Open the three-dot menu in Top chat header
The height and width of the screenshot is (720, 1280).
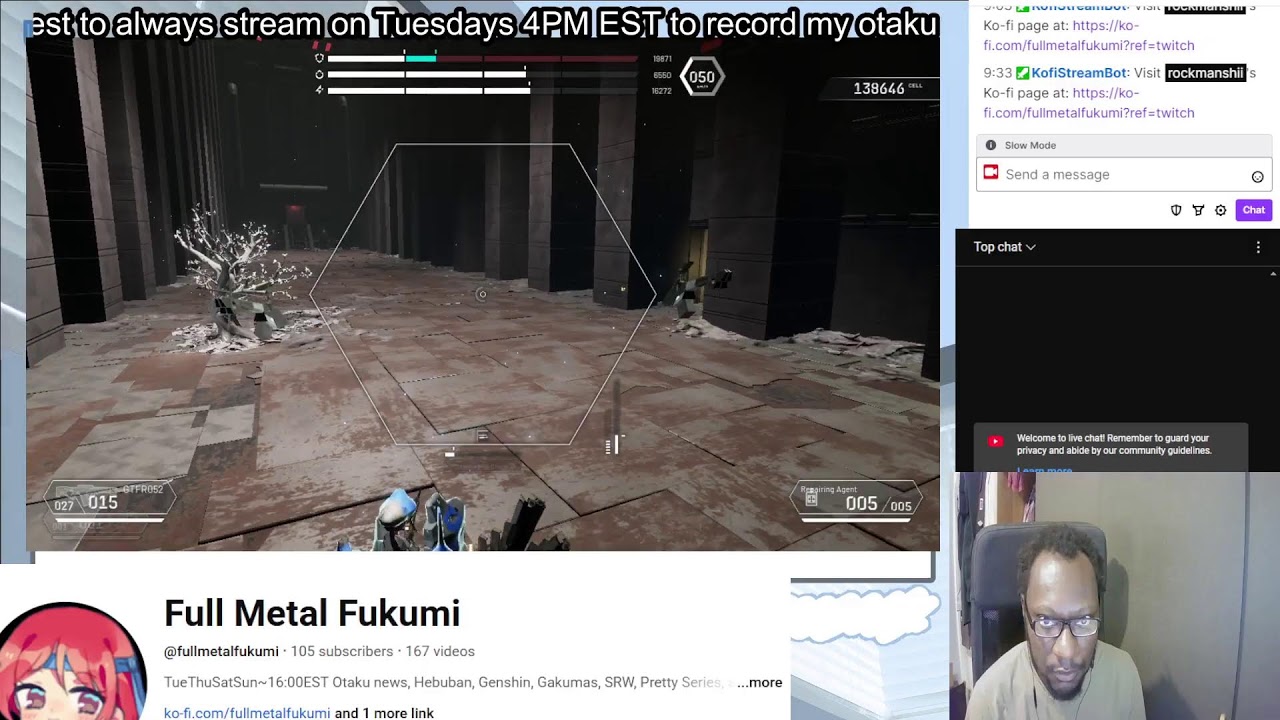click(x=1258, y=247)
